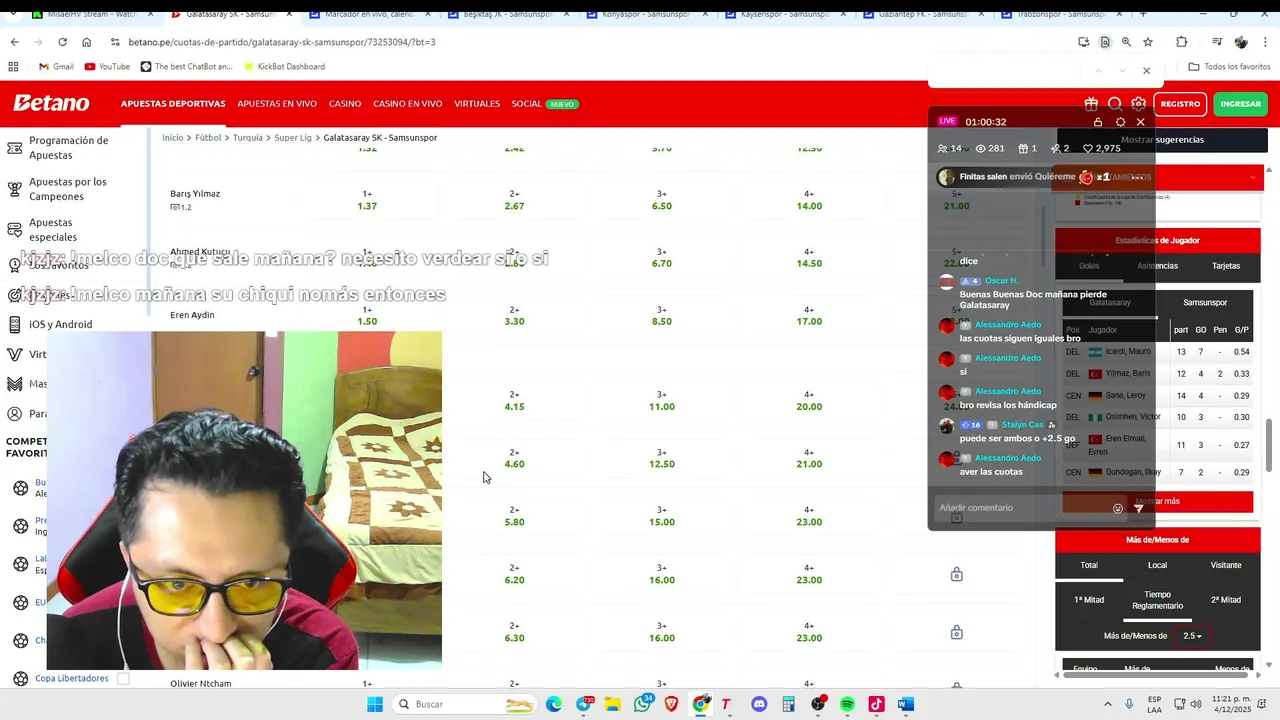
Task: Click Mostrar sugerencias button
Action: pyautogui.click(x=1161, y=140)
